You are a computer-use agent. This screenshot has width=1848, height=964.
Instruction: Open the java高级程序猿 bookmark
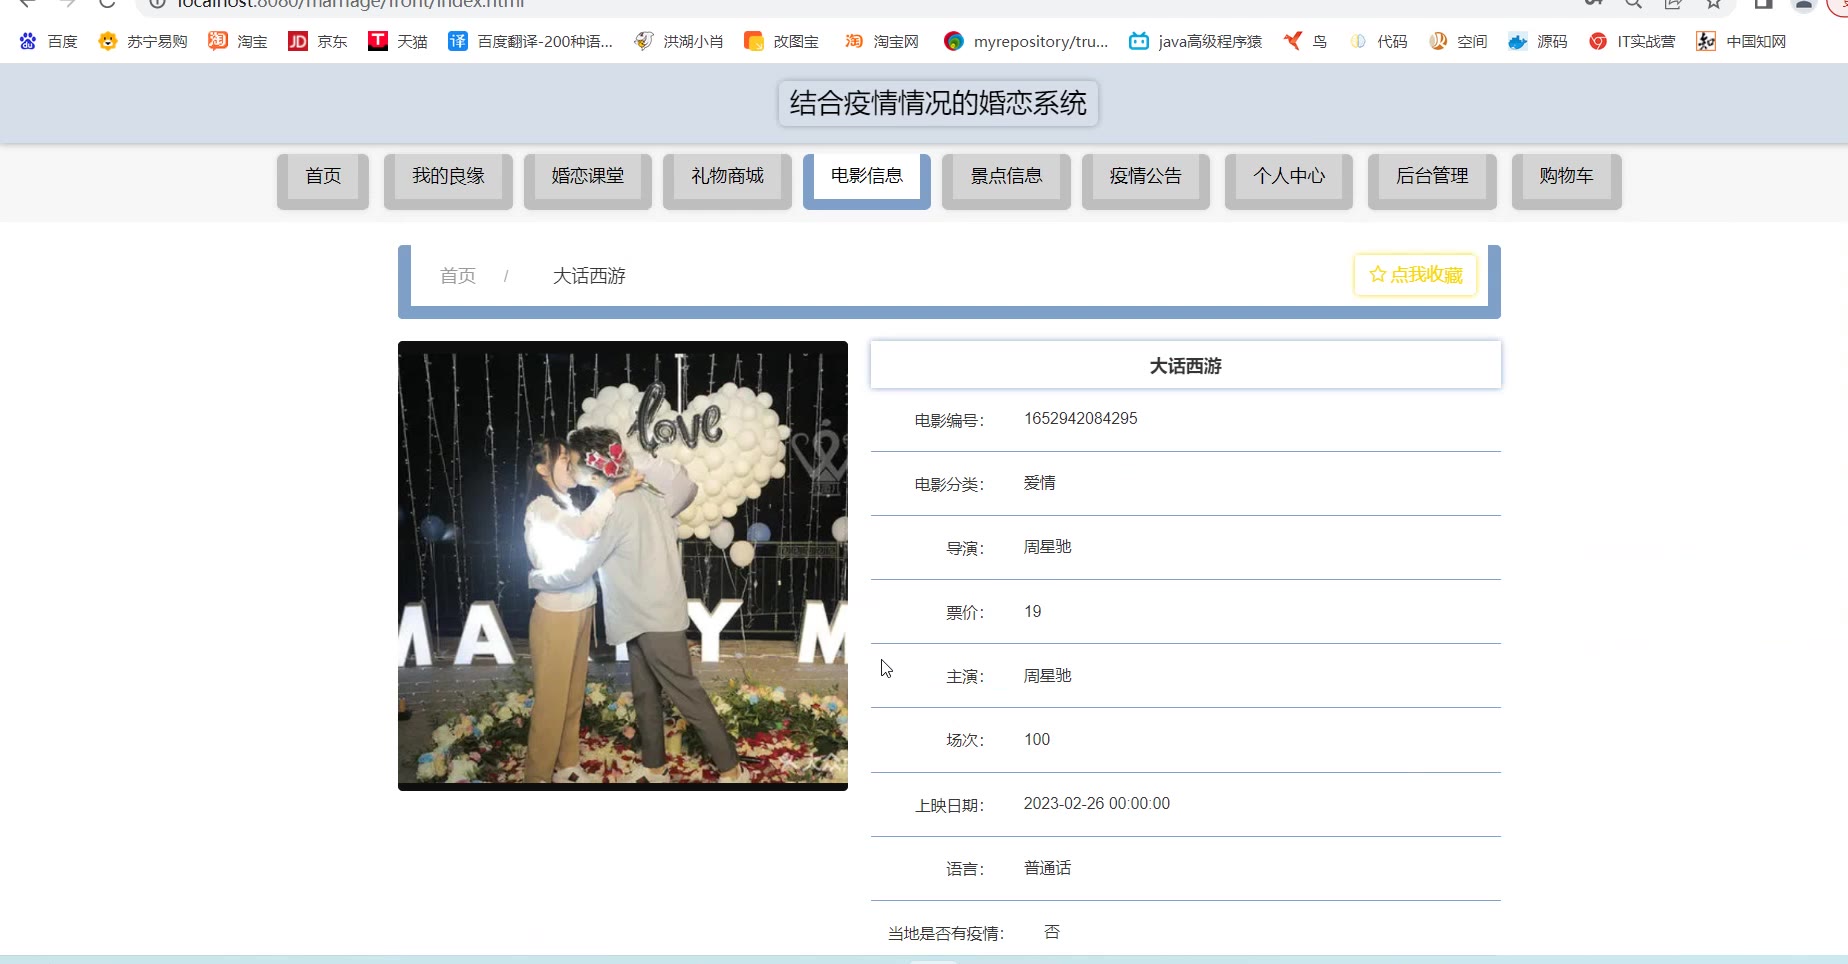tap(1195, 41)
